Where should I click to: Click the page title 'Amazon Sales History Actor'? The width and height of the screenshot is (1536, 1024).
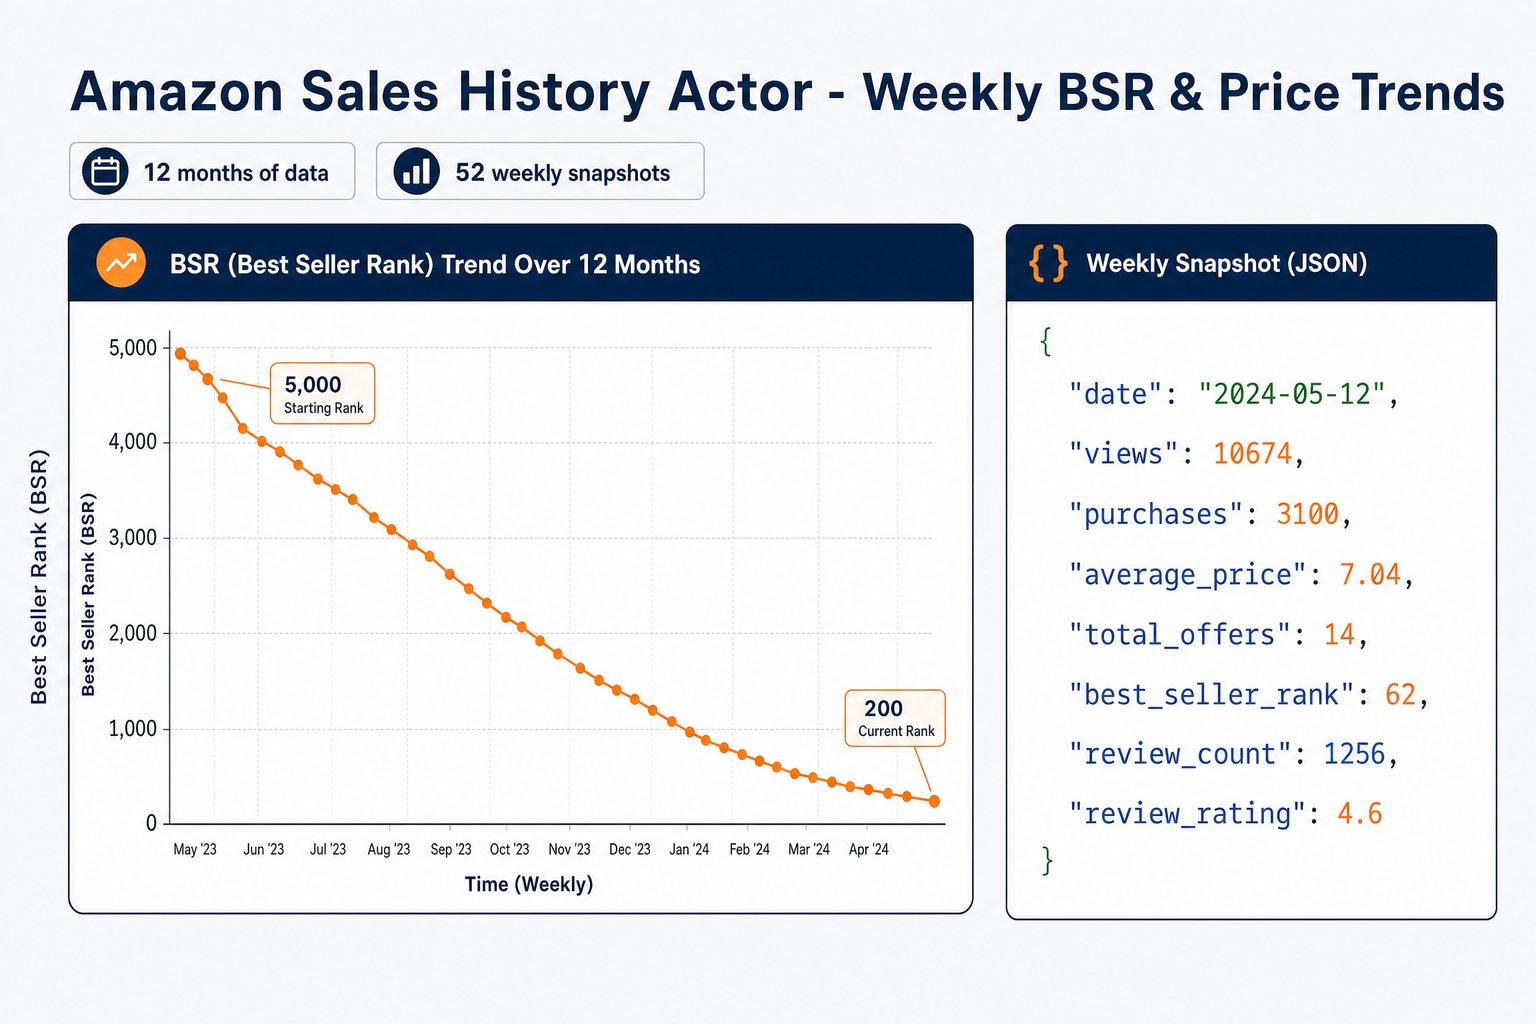point(441,92)
